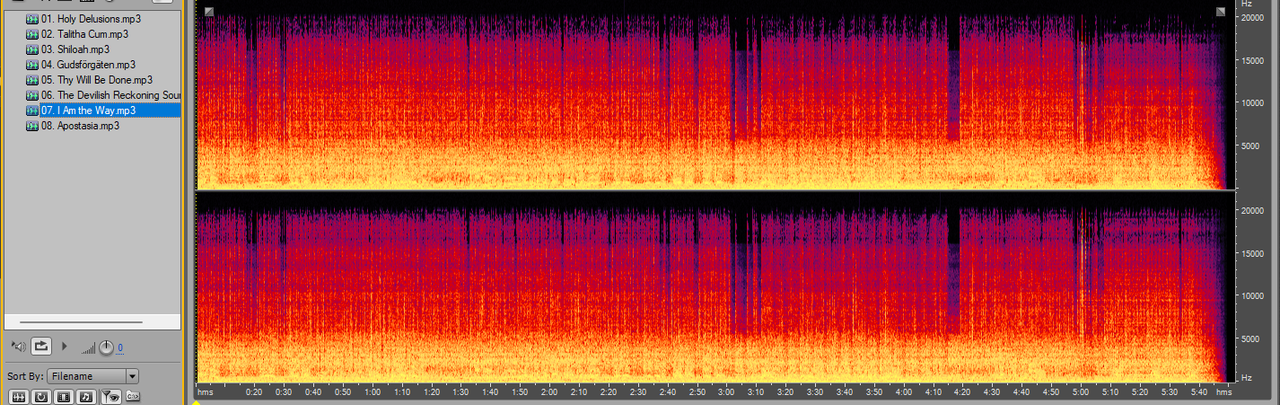Toggle the Show Loop Files button
1280x405 pixels.
[x=40, y=397]
